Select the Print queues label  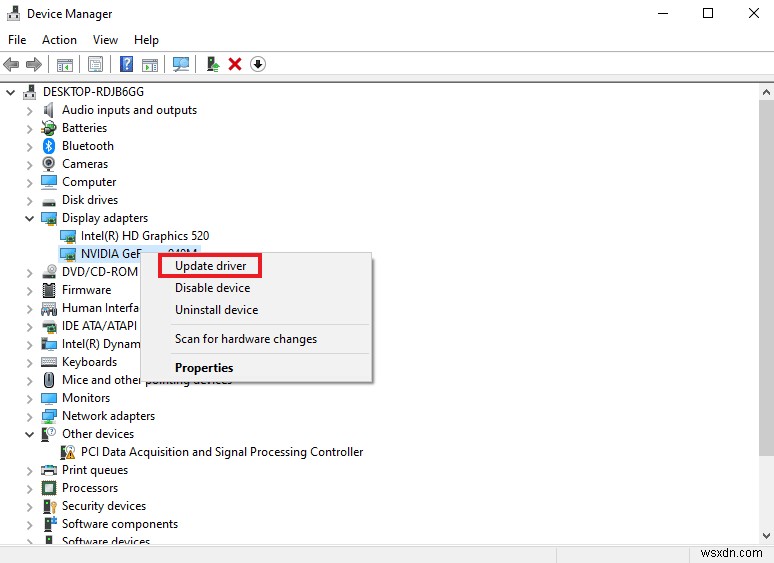(x=95, y=470)
